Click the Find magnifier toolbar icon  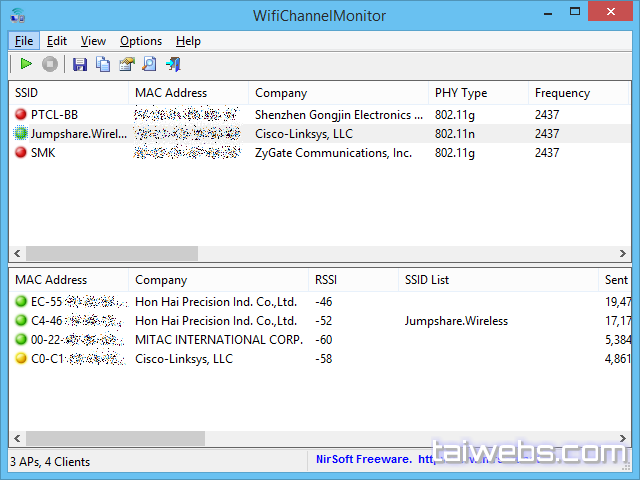pos(149,65)
